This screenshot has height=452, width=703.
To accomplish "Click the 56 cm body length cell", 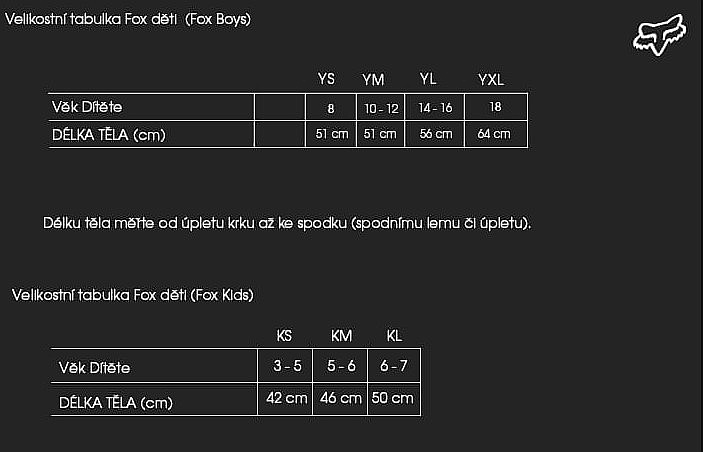I will pos(436,134).
